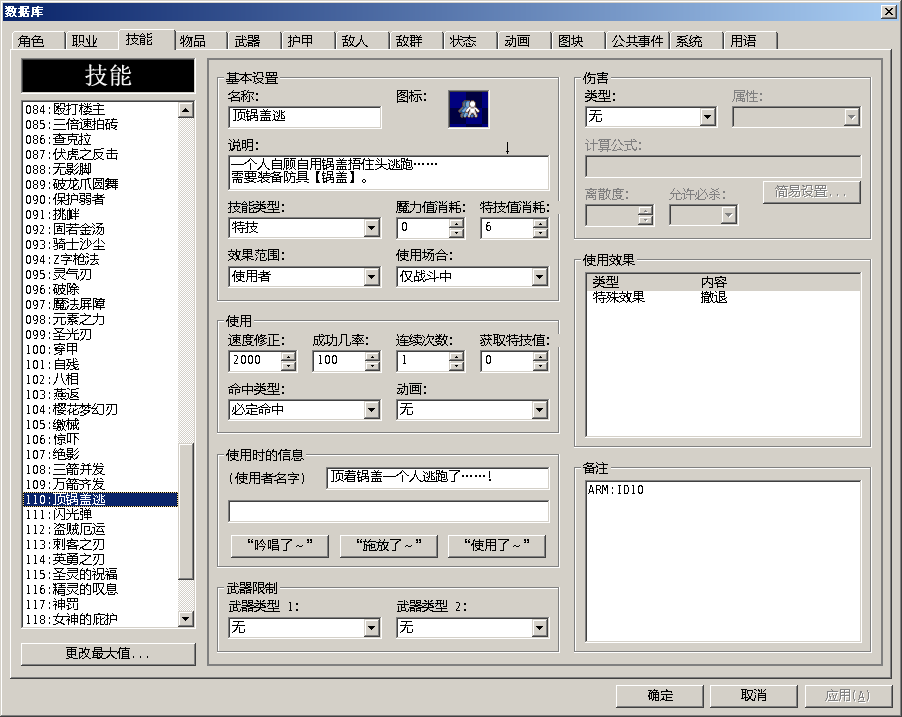This screenshot has width=902, height=717.
Task: Go to the 公共事件 tab
Action: click(637, 41)
